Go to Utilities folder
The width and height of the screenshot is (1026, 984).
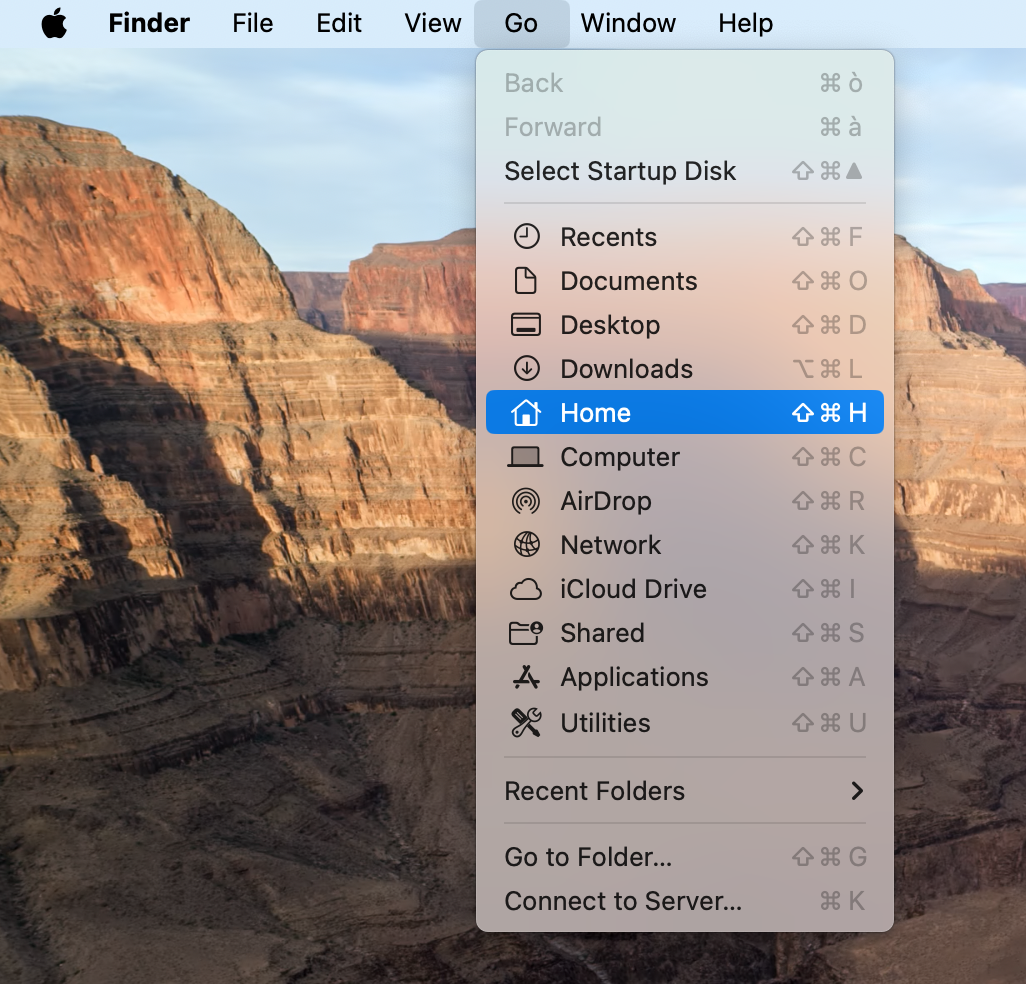[684, 722]
